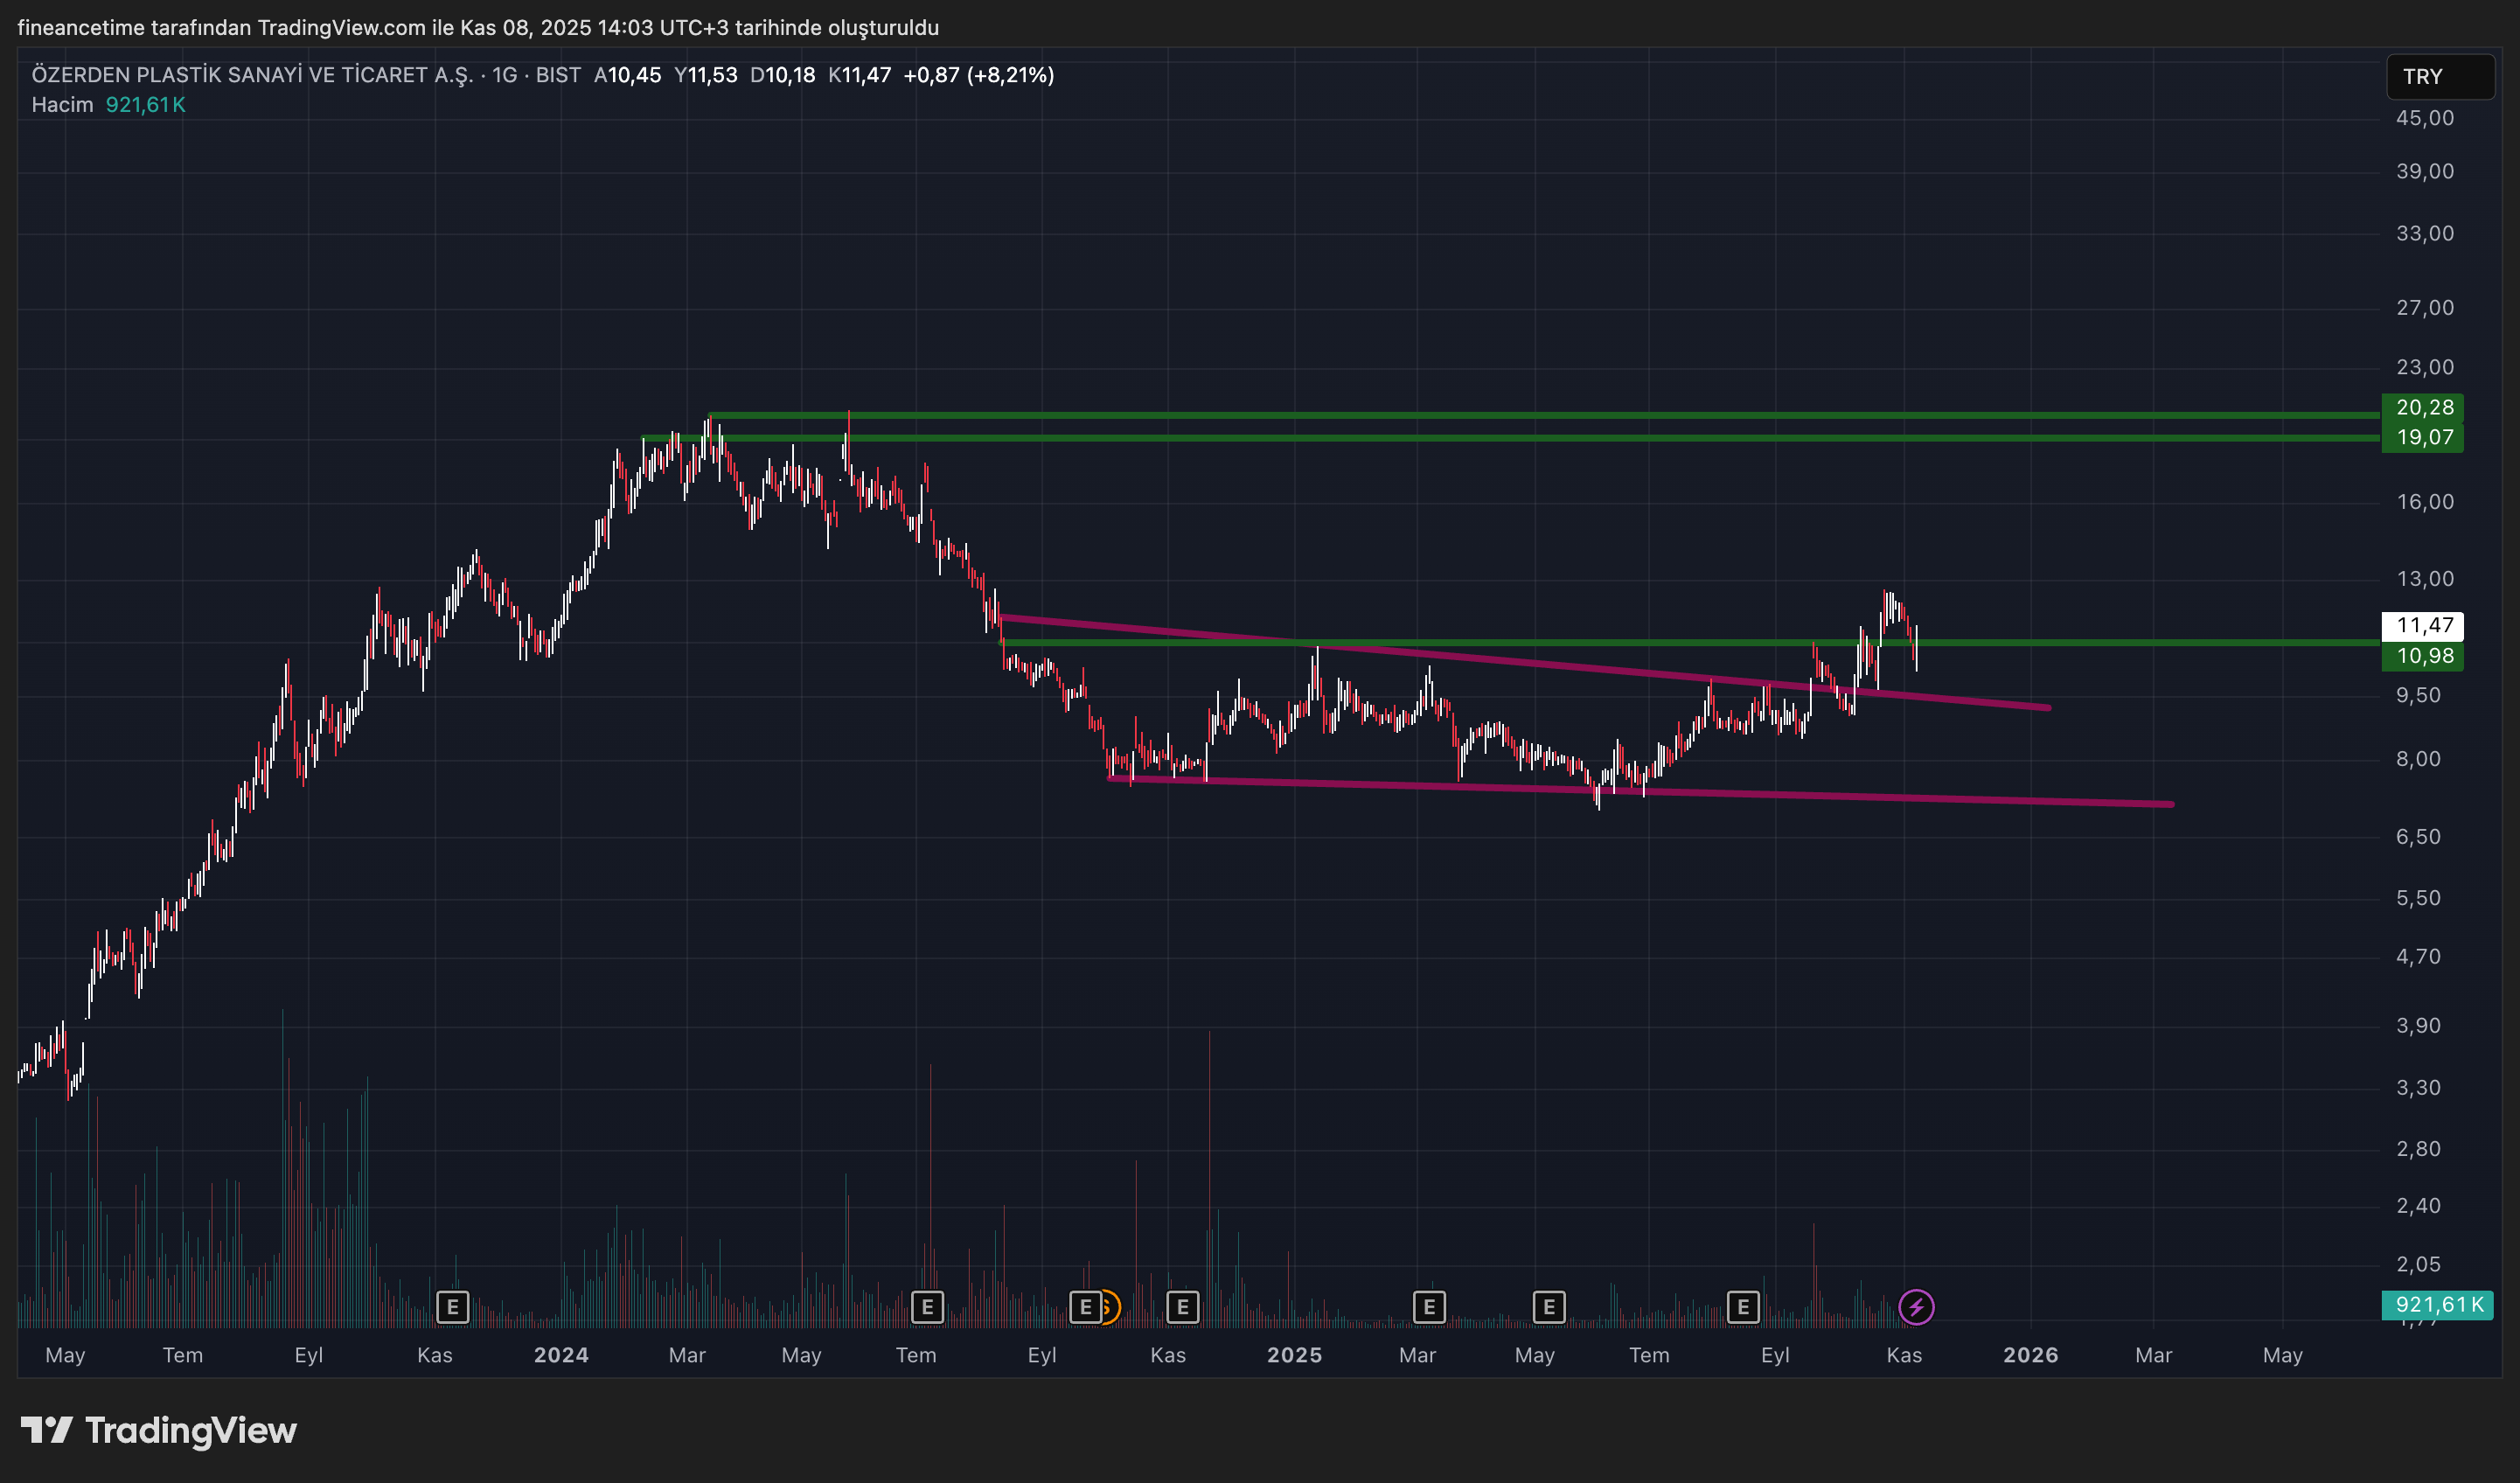Select the 20,28 green price label

pyautogui.click(x=2423, y=407)
